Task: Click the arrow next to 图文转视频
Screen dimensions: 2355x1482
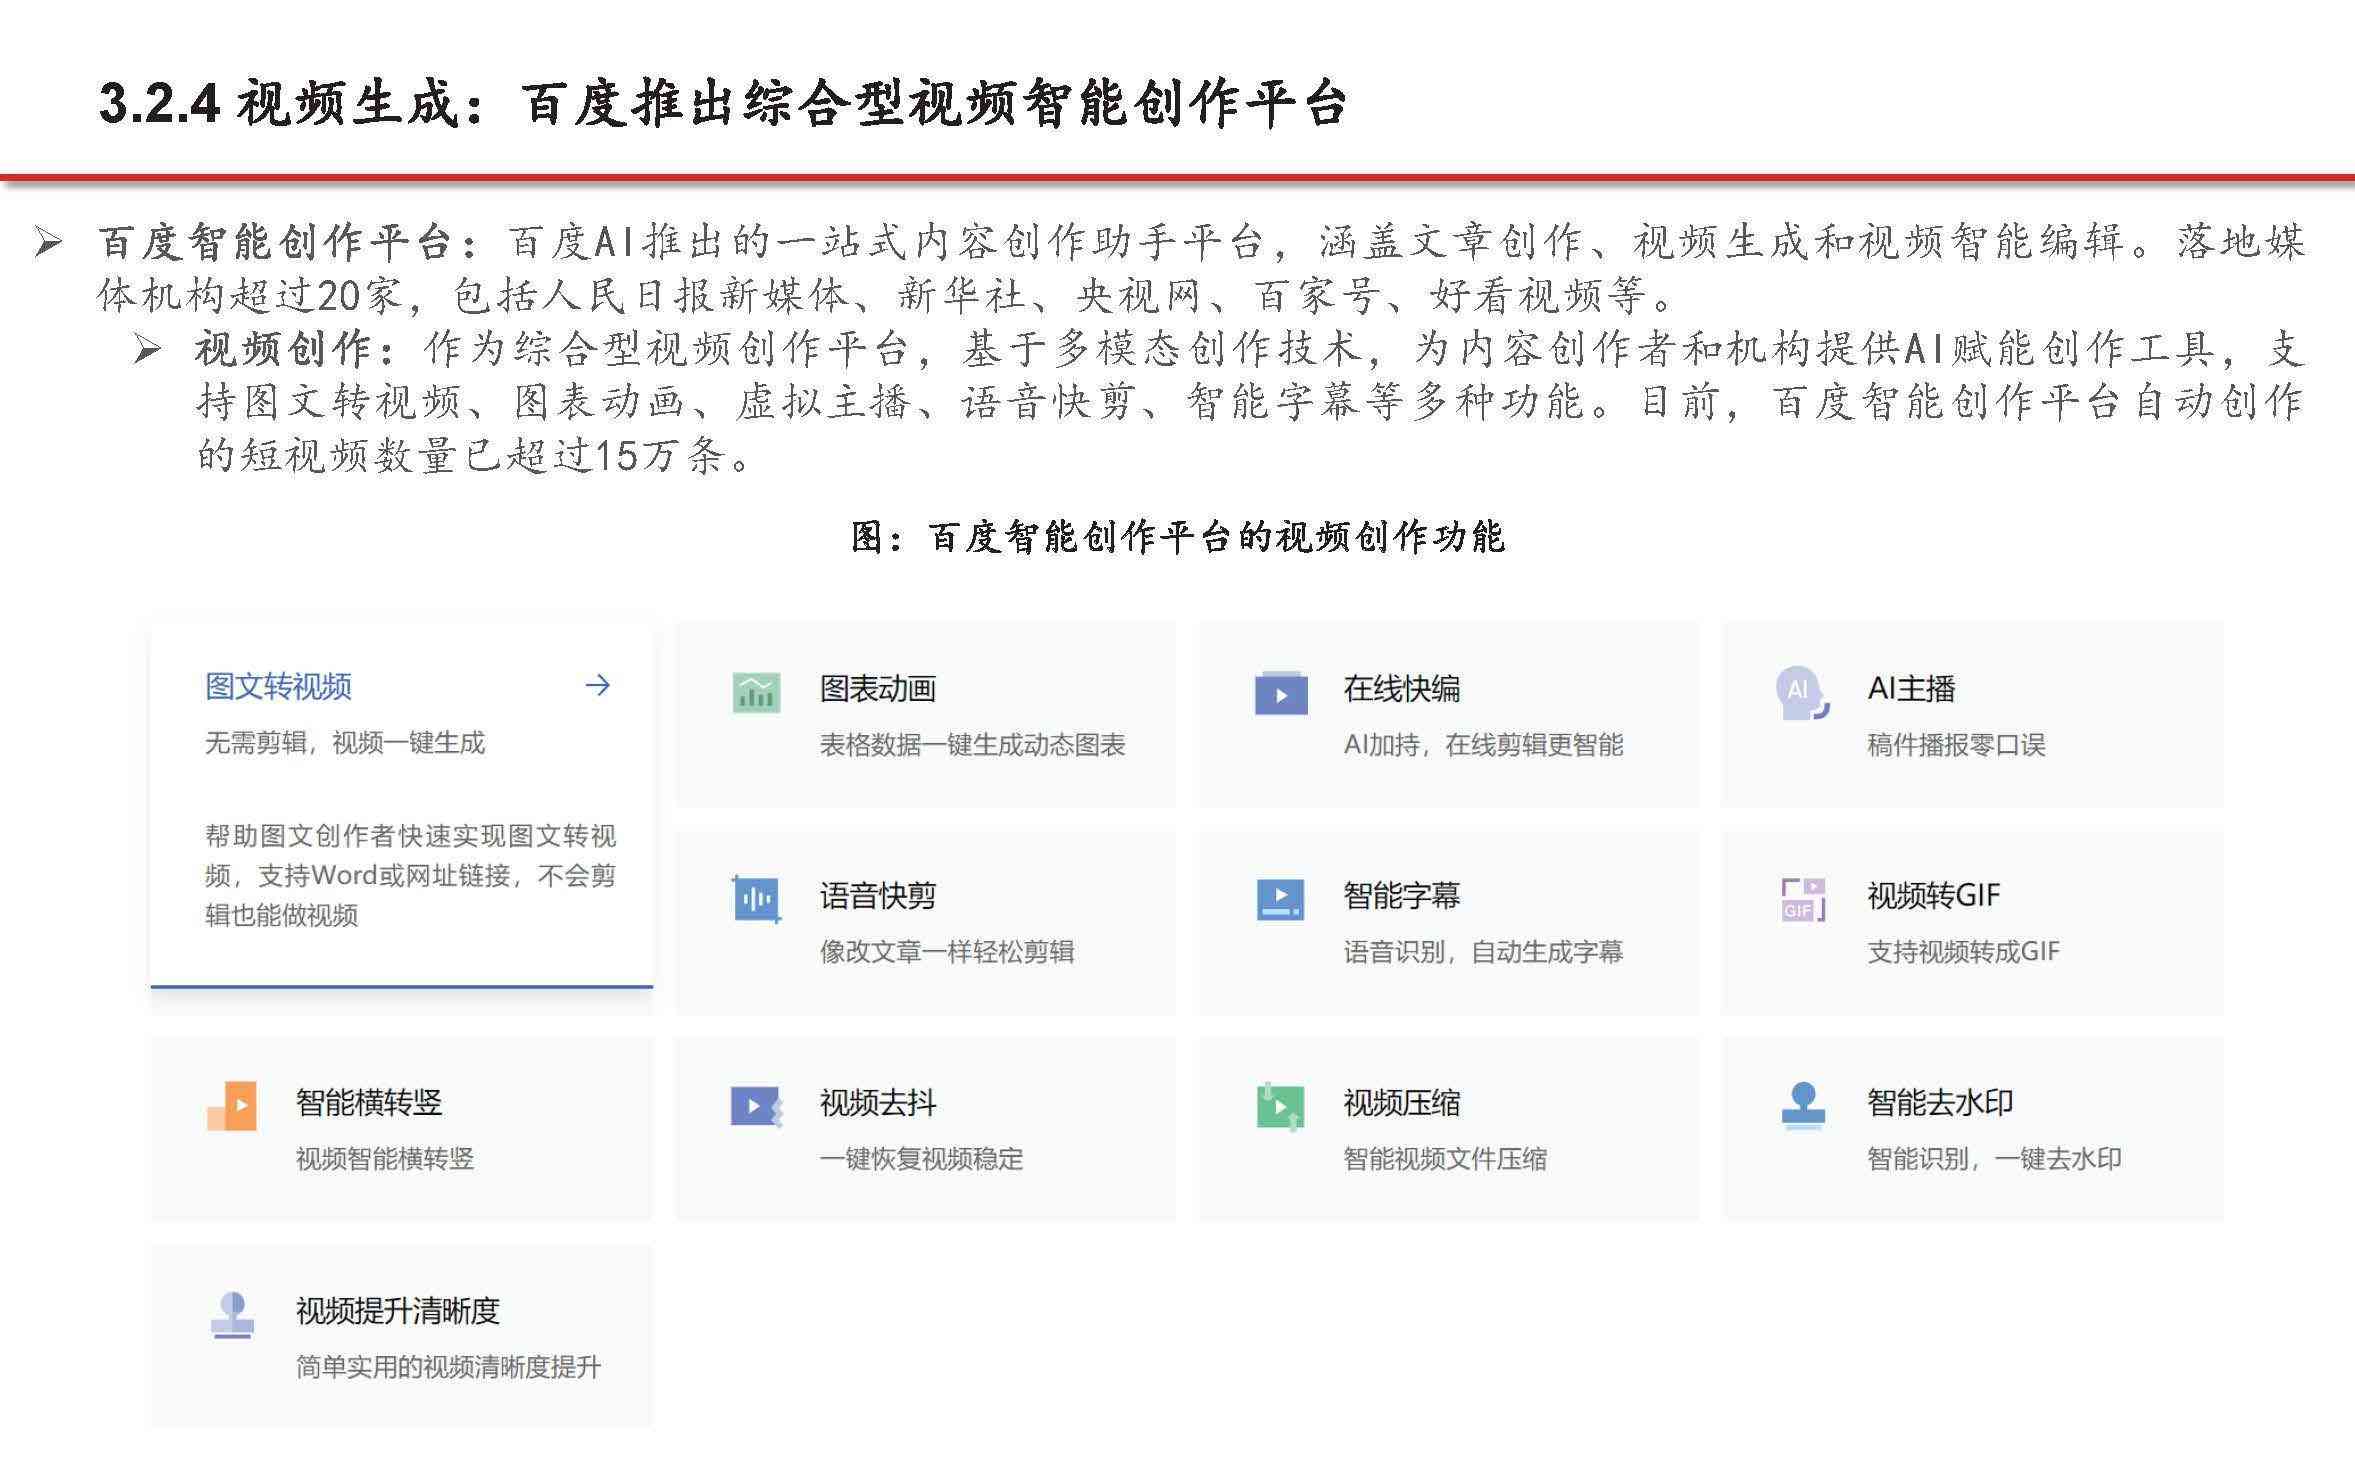Action: click(597, 685)
